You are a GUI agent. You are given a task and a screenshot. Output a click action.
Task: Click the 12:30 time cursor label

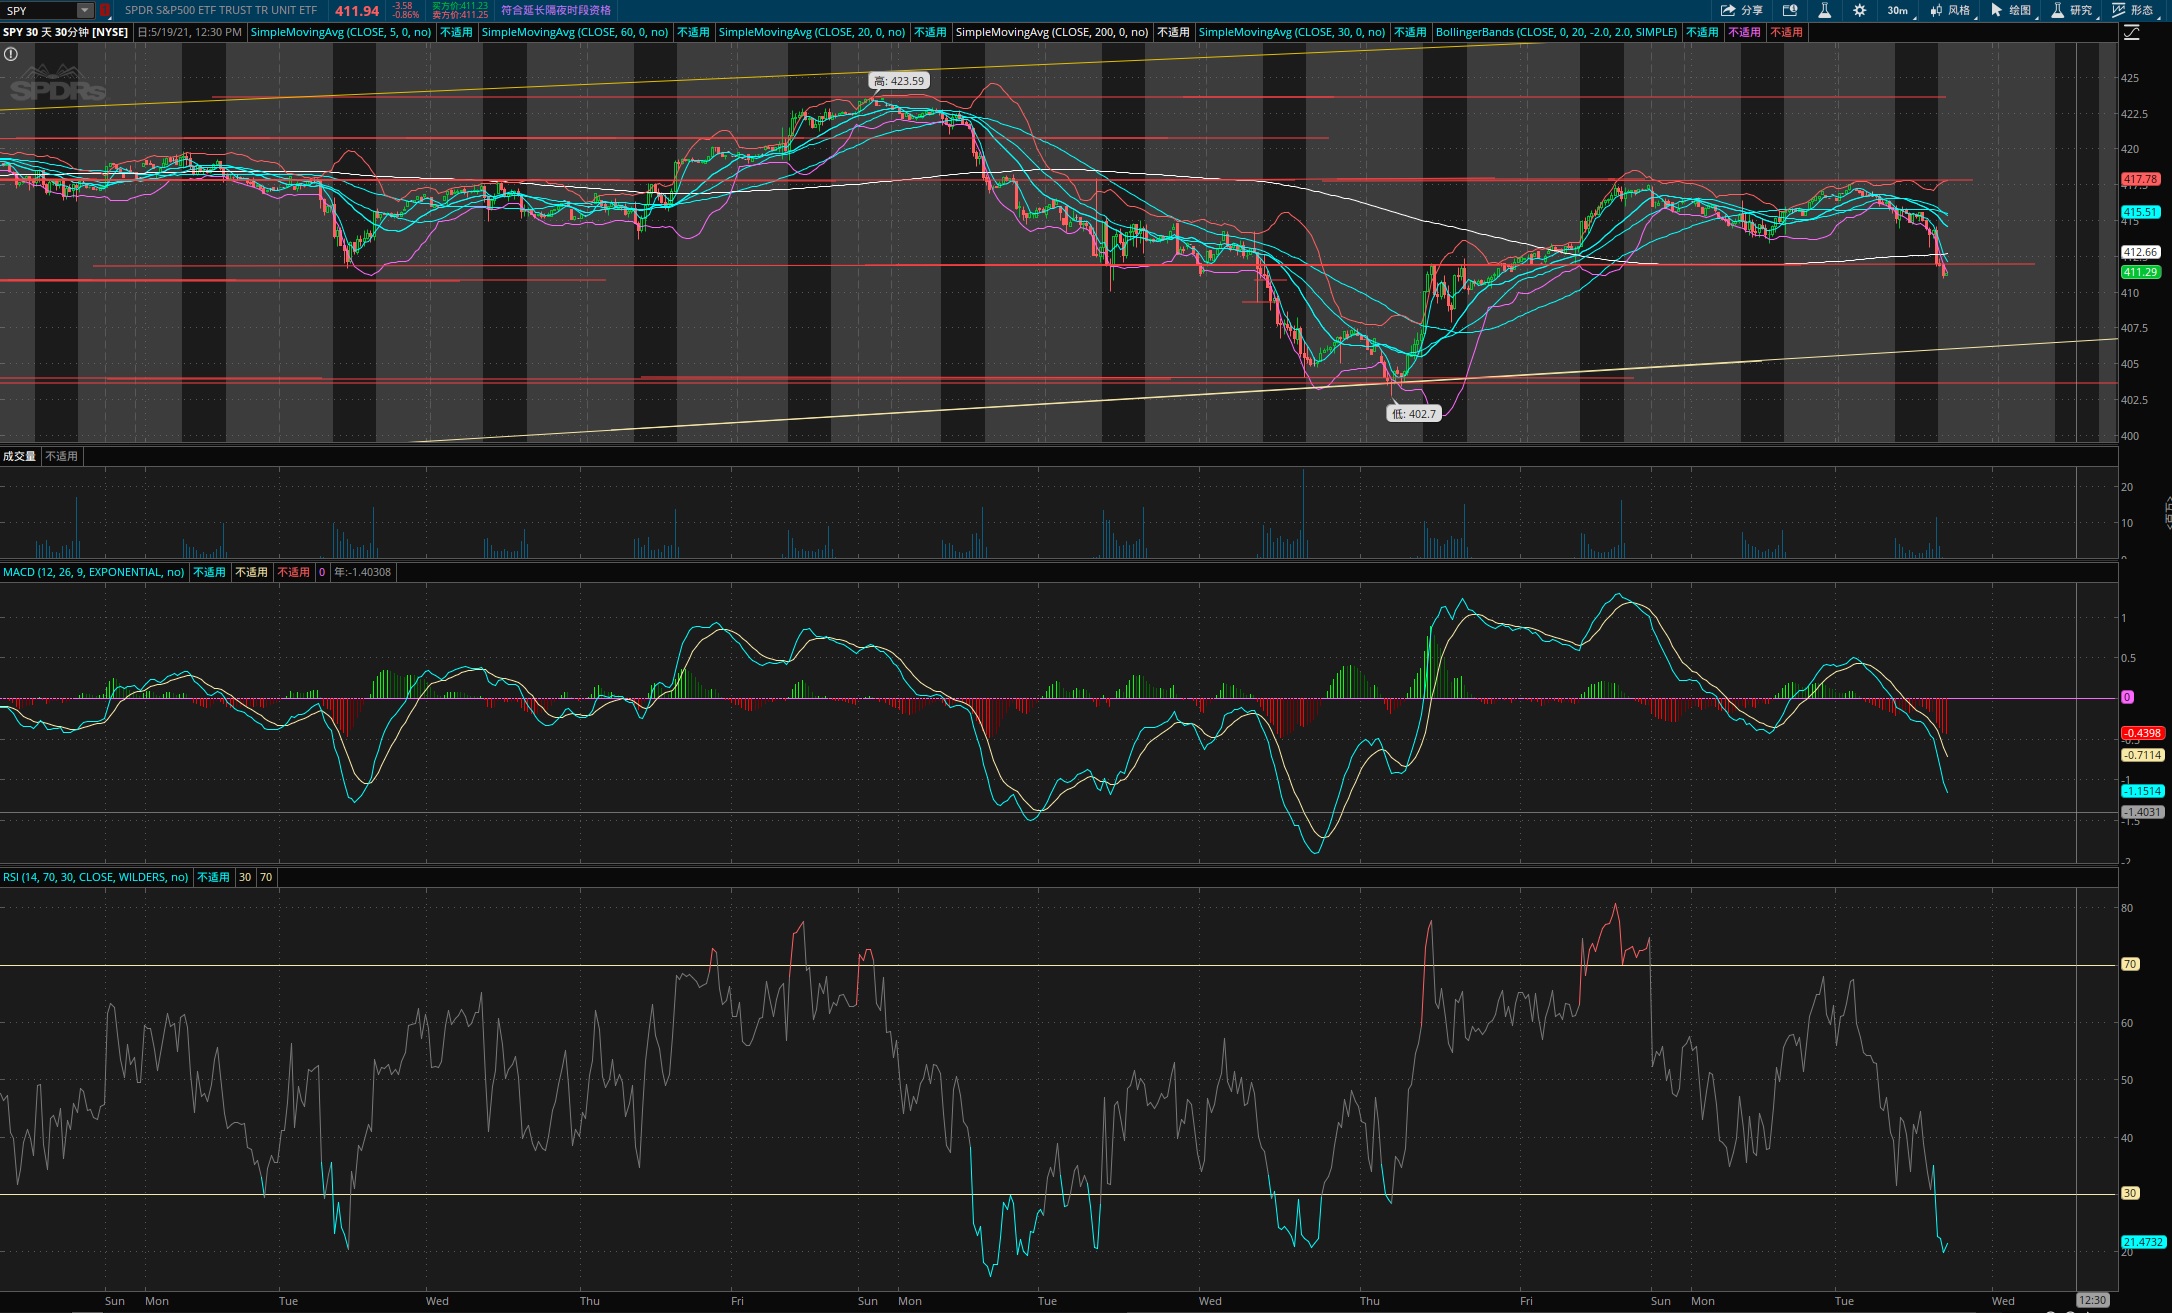coord(2092,1300)
